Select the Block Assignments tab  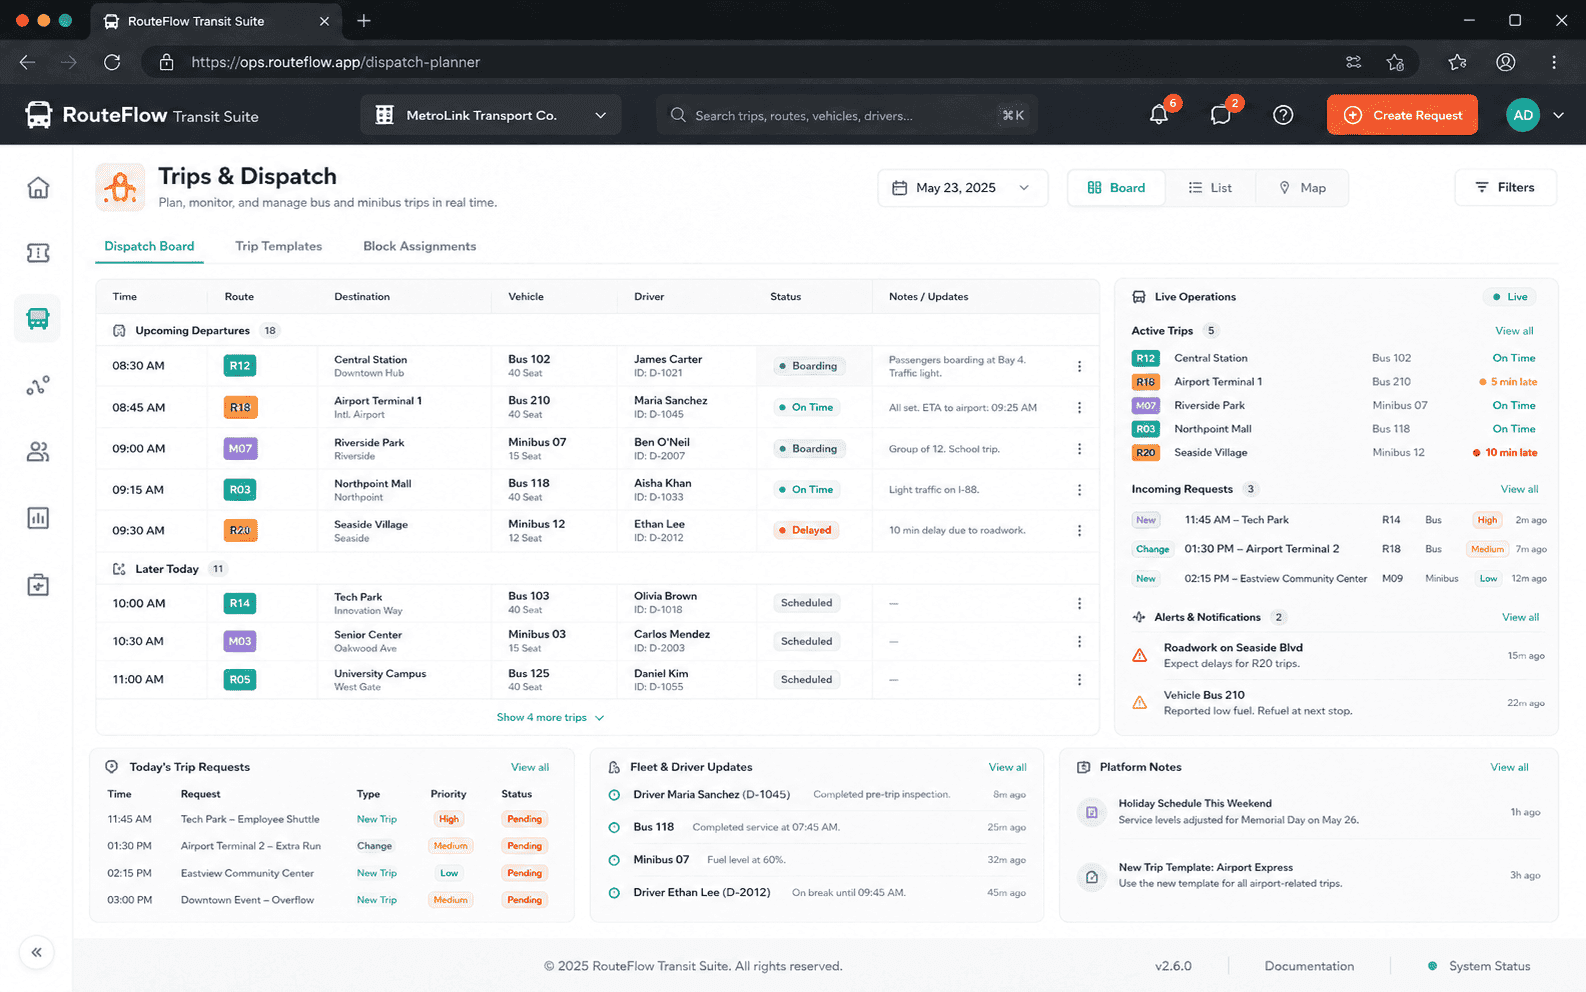(419, 246)
